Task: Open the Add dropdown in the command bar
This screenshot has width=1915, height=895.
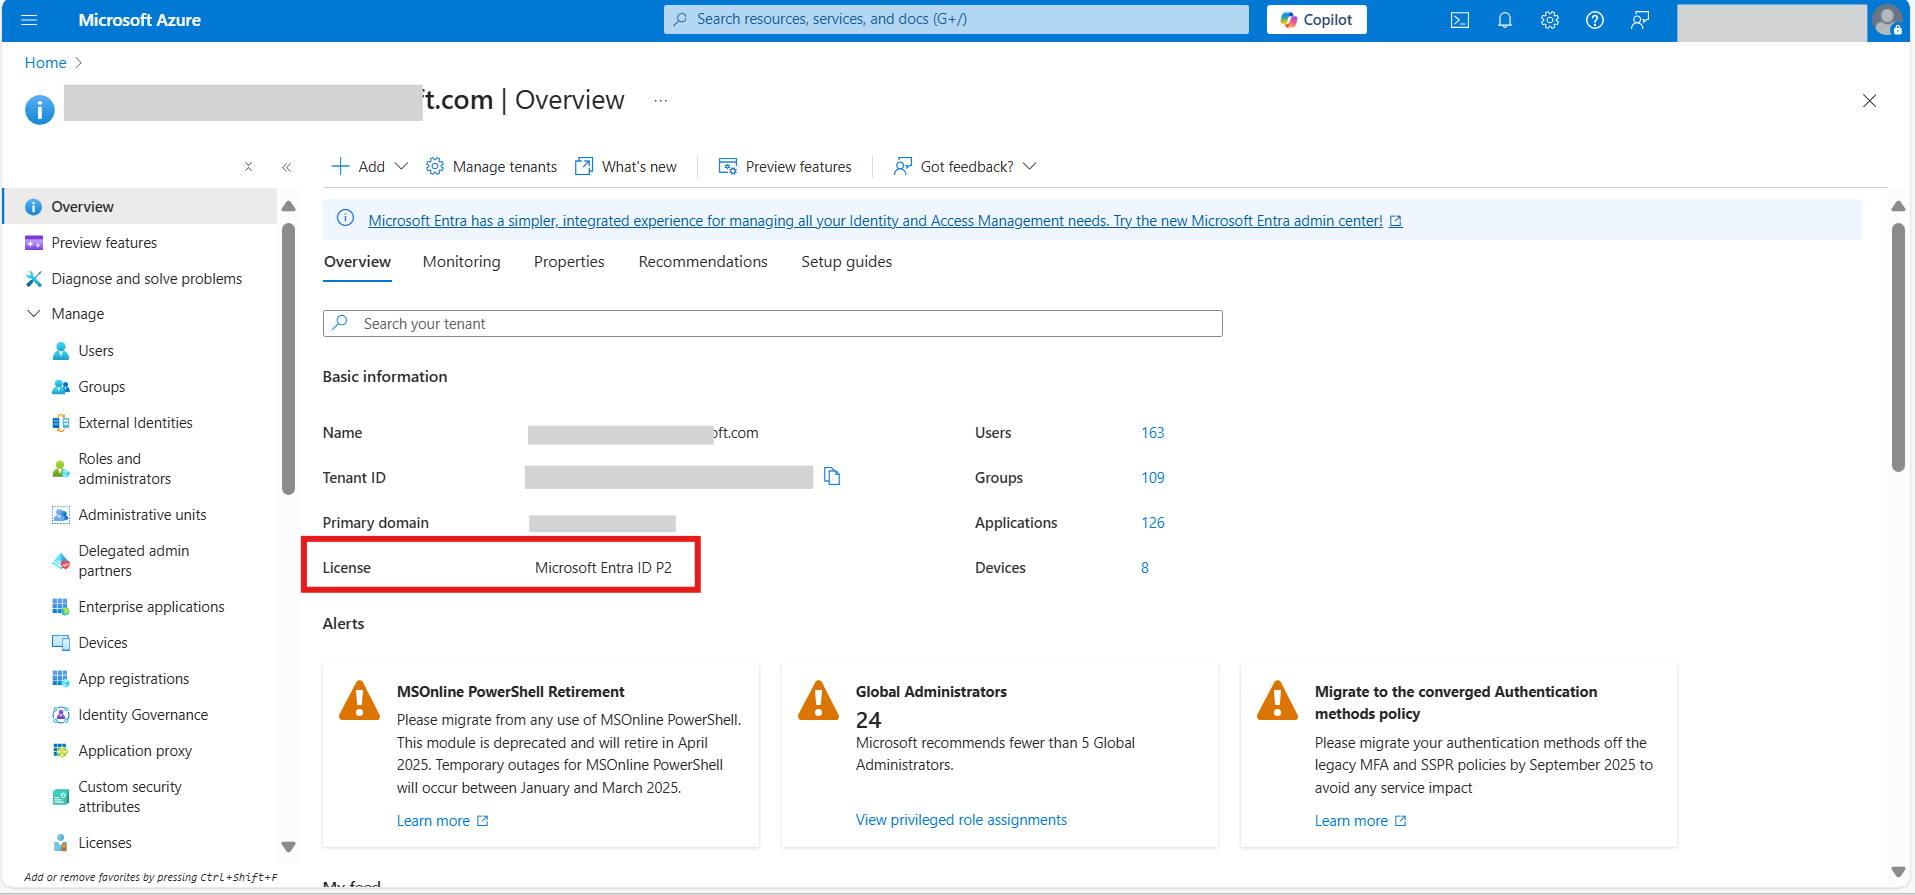Action: pos(369,166)
